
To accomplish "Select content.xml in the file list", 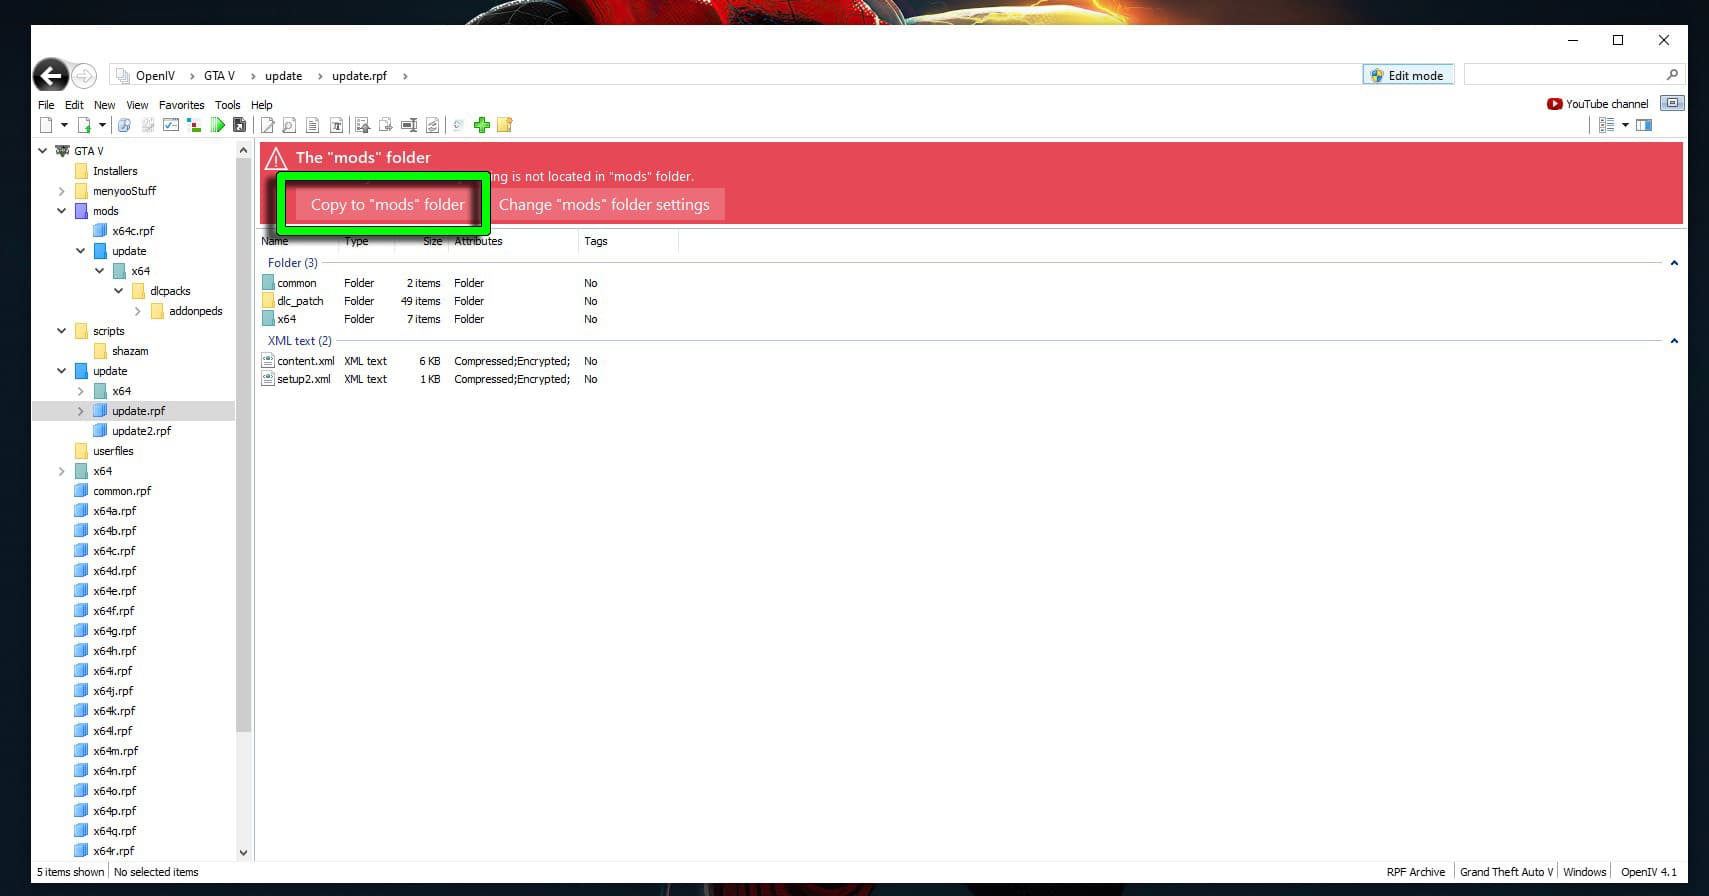I will pyautogui.click(x=305, y=361).
